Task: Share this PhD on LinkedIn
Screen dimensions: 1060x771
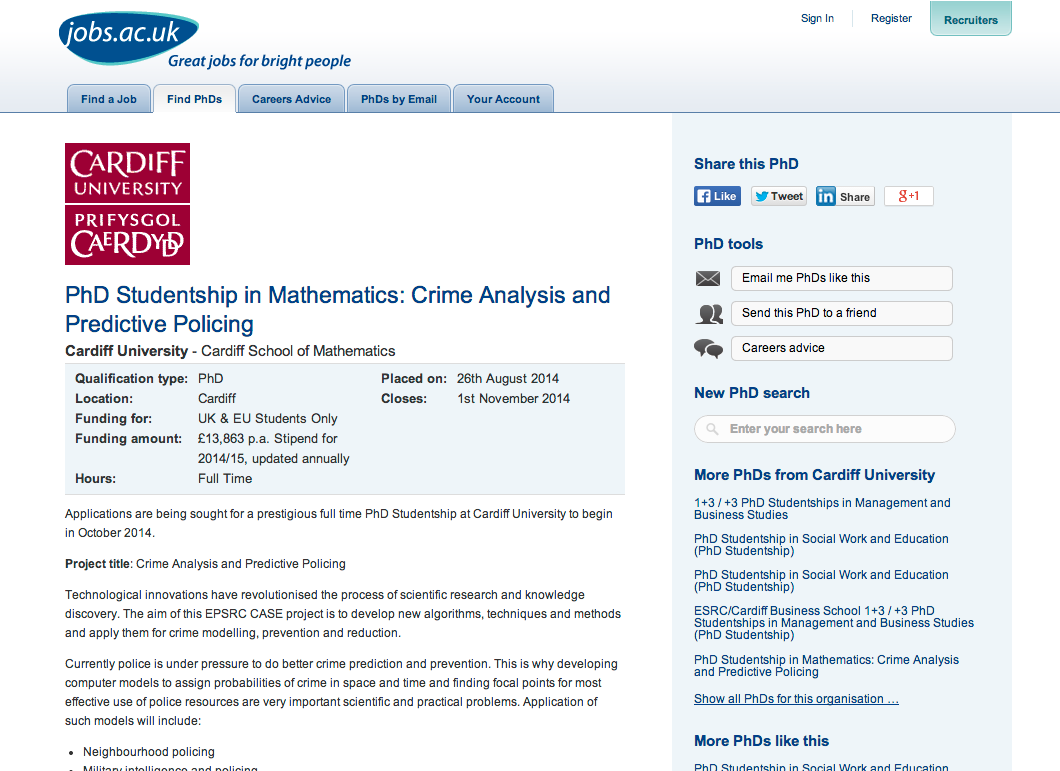Action: click(x=845, y=196)
